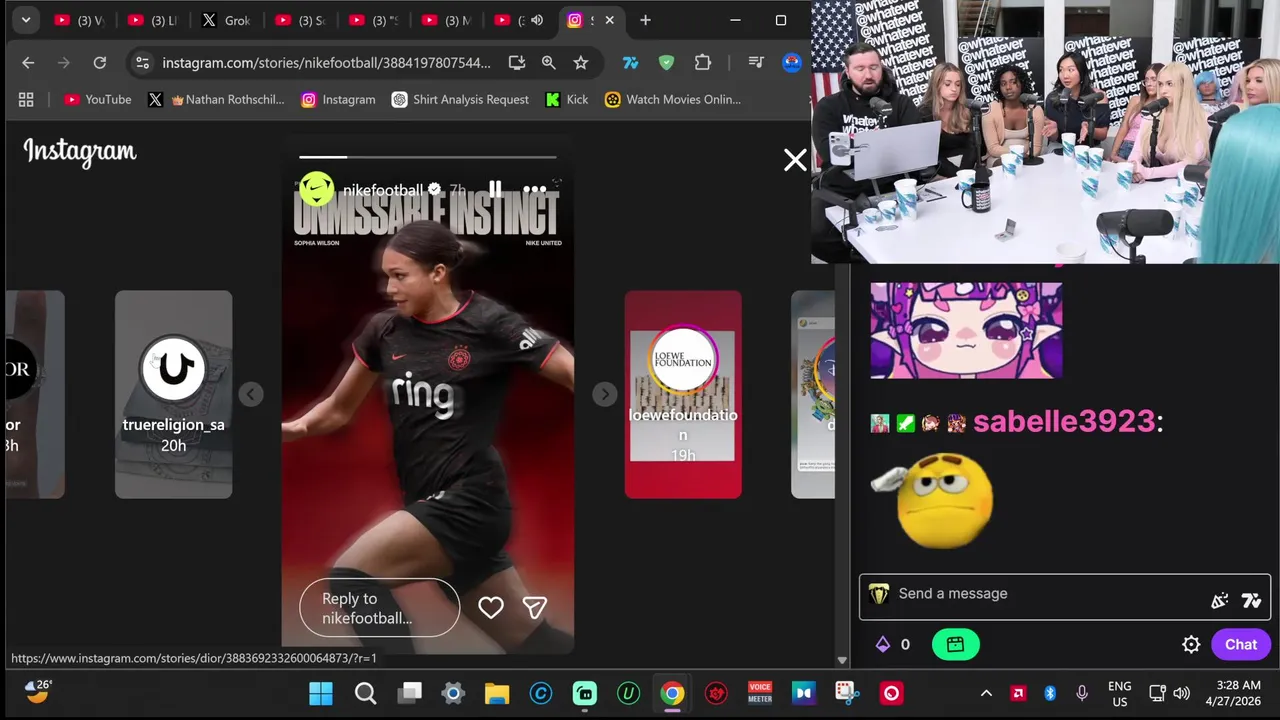Go to the previous story using the left arrow
The width and height of the screenshot is (1280, 720).
(x=251, y=394)
